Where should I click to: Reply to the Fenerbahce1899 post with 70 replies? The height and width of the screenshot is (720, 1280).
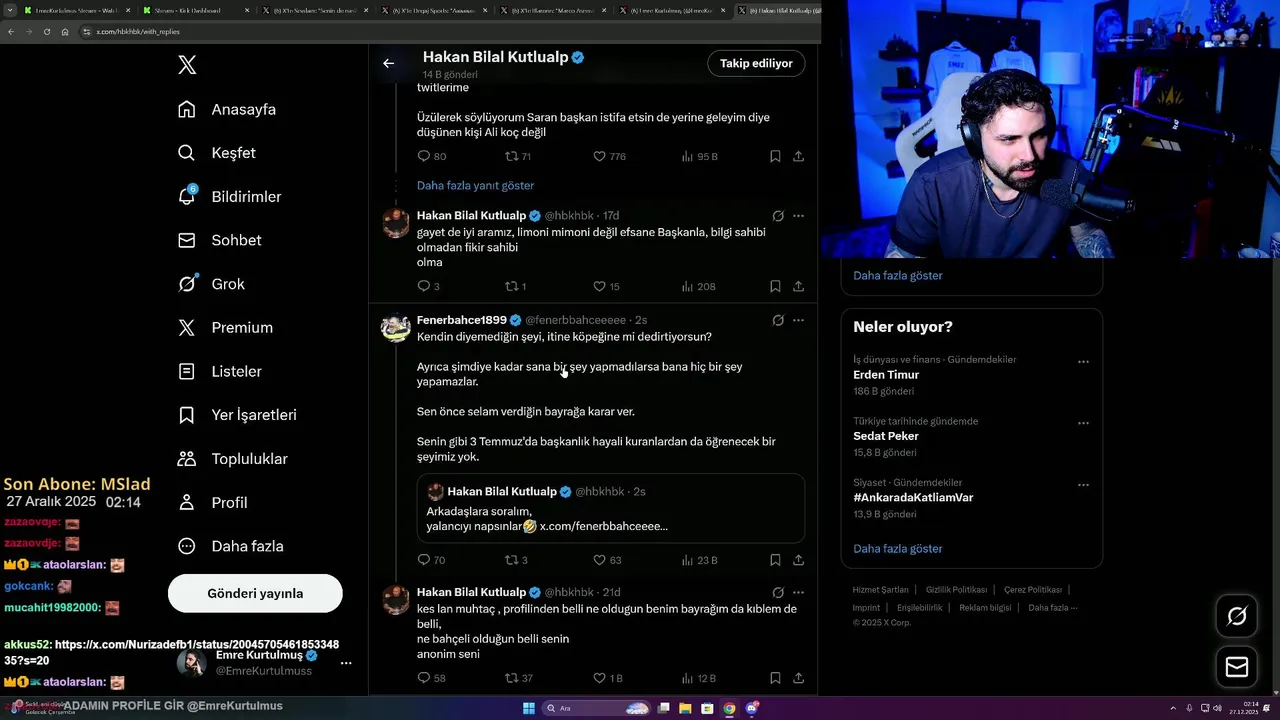(x=431, y=560)
